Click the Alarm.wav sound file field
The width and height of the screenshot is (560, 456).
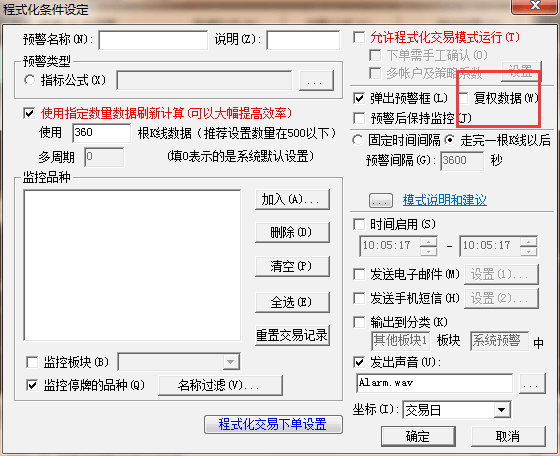coord(434,383)
